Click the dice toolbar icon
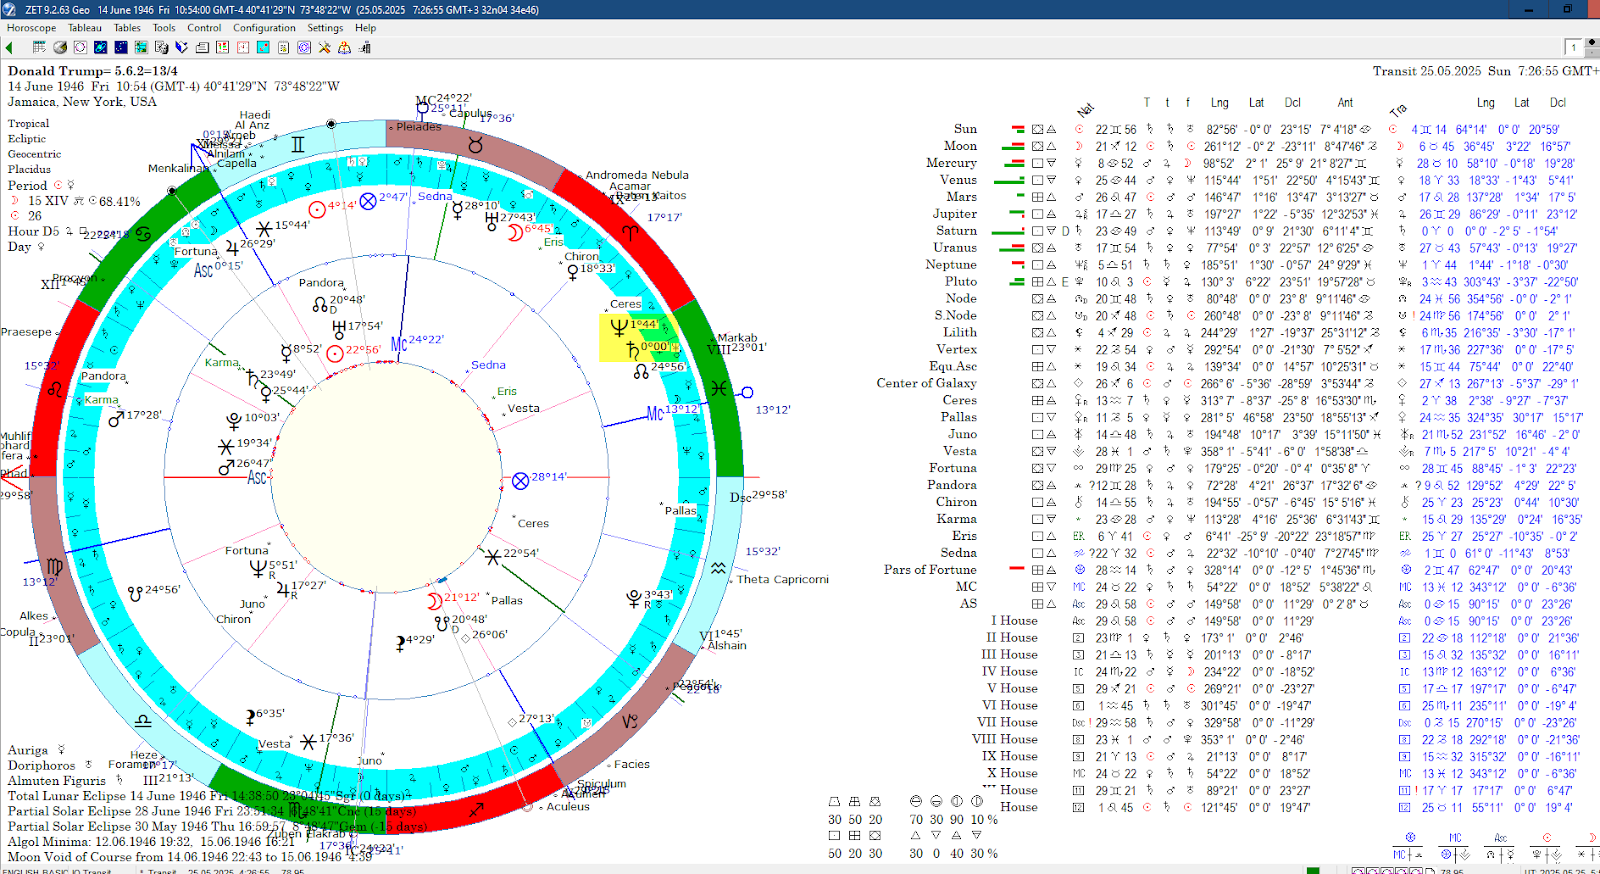 click(161, 47)
